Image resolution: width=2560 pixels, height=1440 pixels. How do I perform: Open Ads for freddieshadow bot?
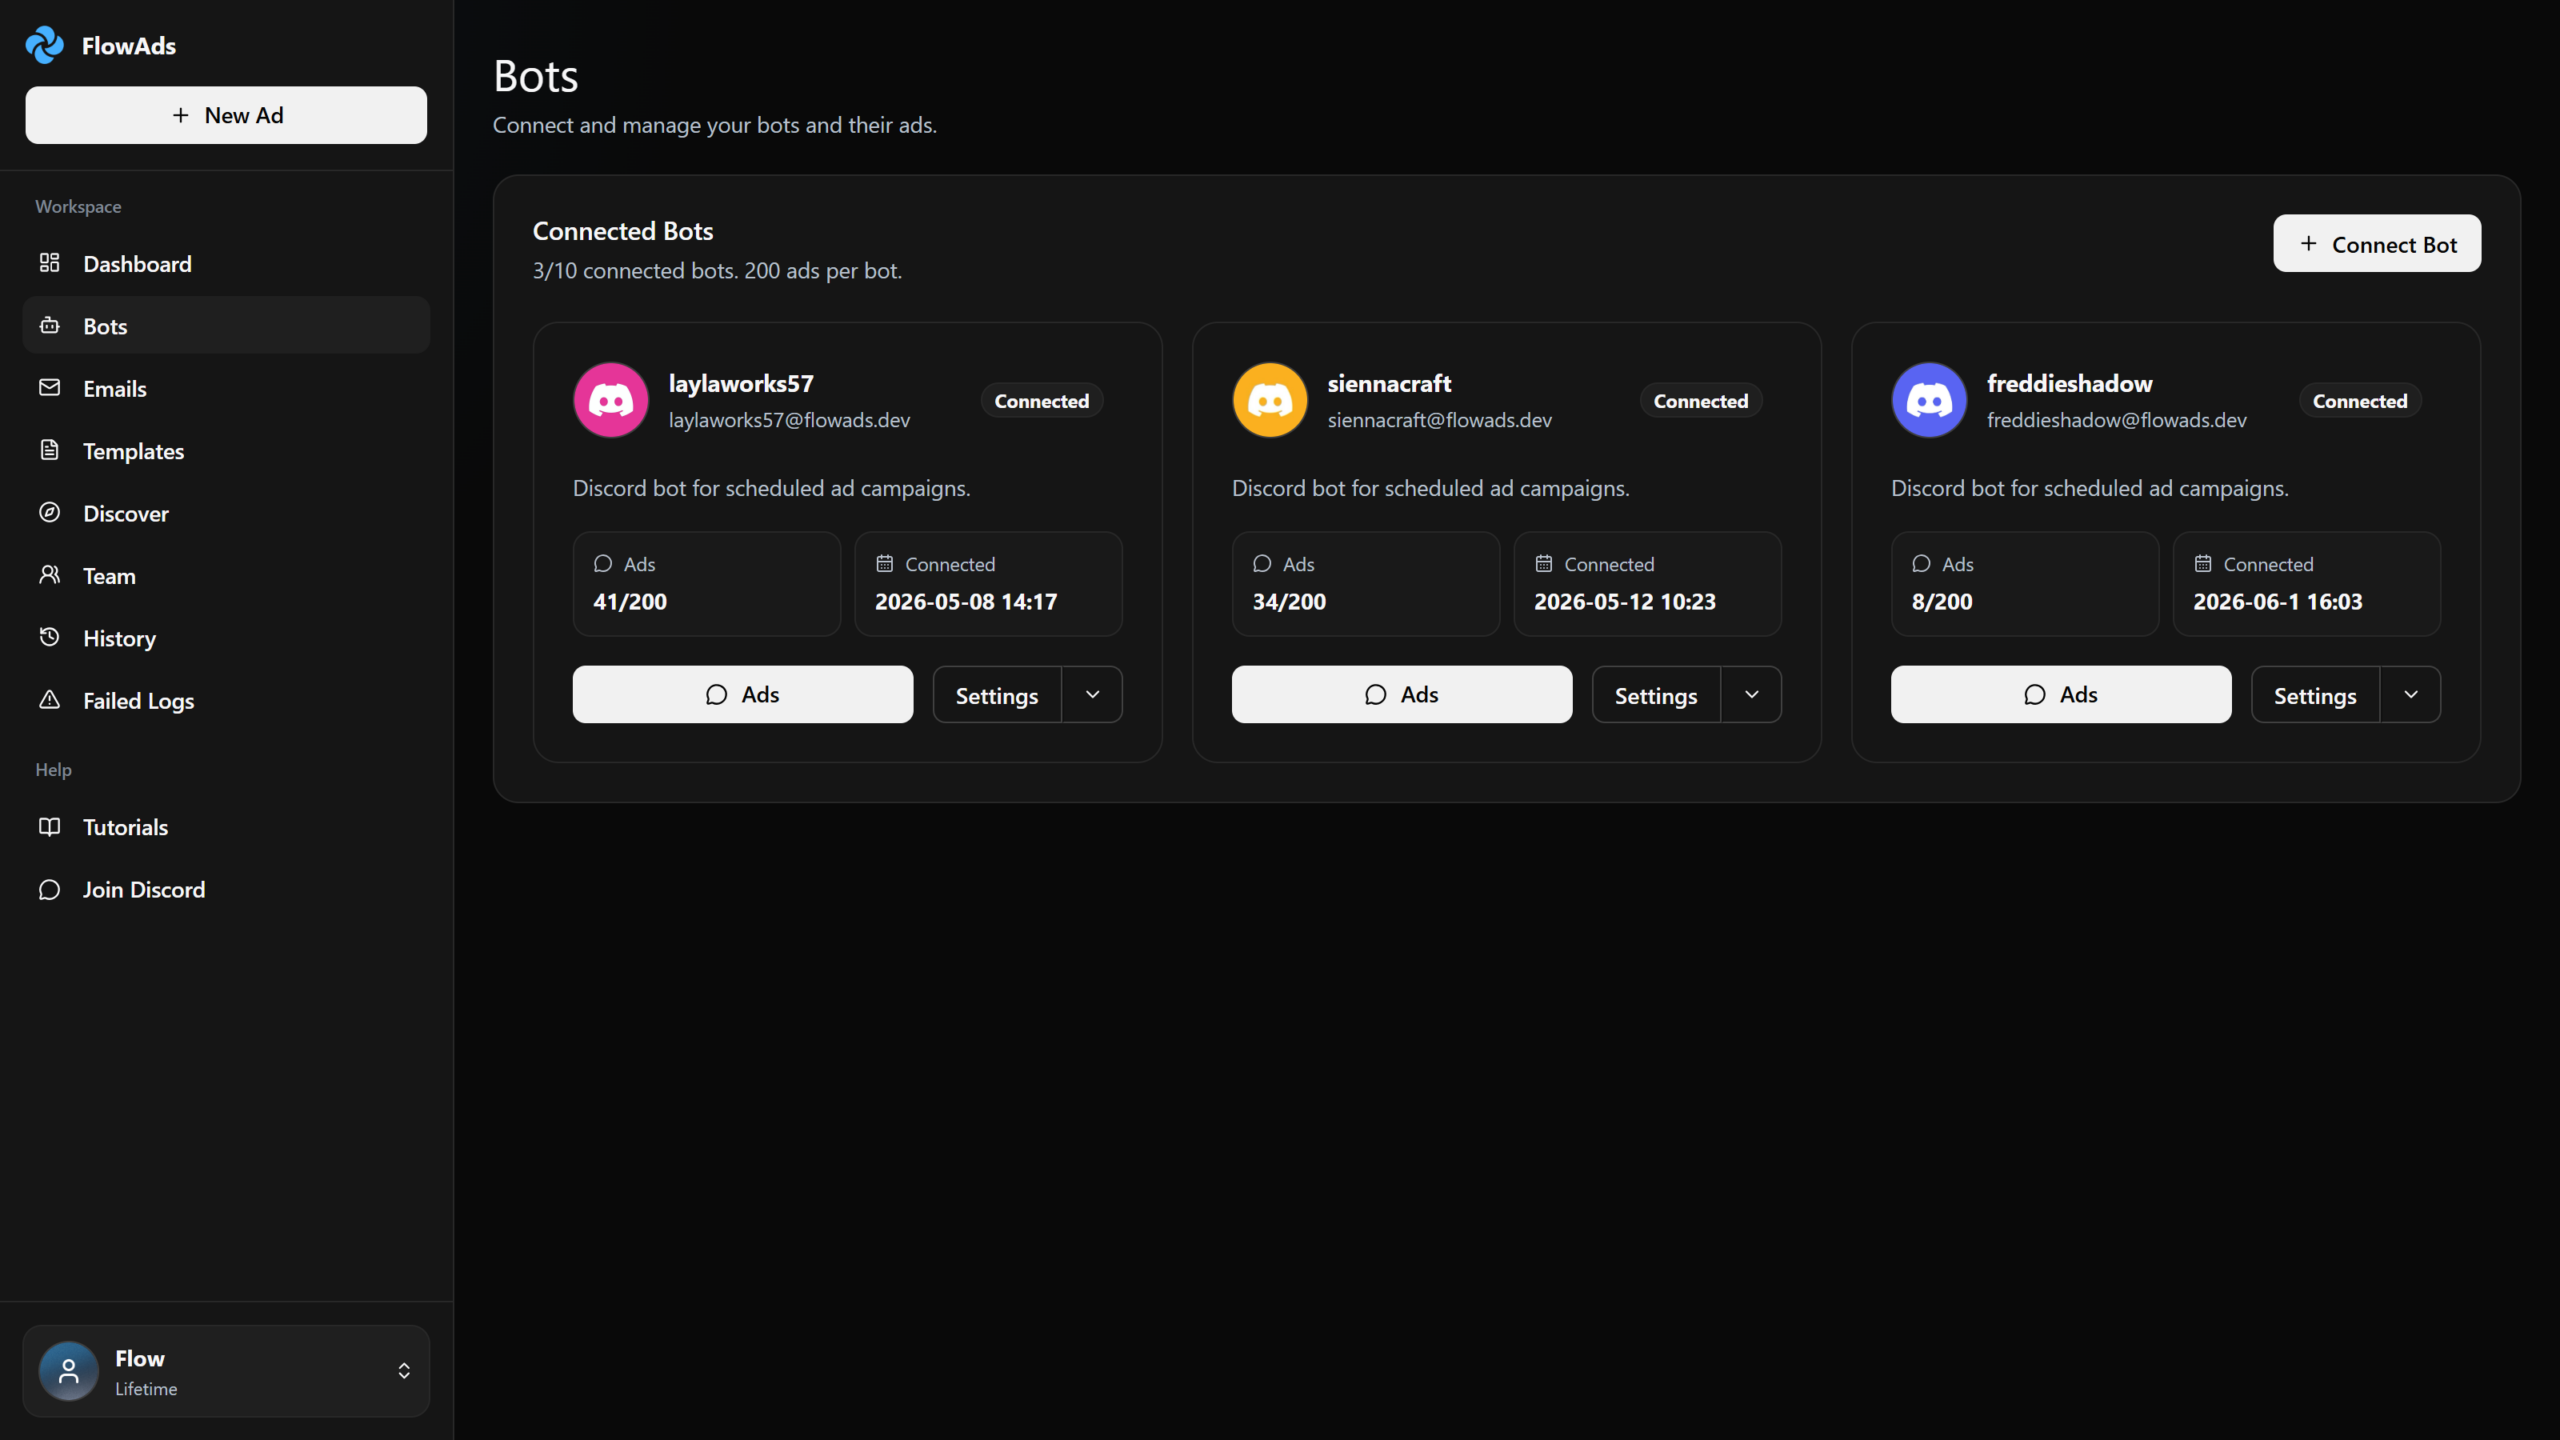point(2060,695)
